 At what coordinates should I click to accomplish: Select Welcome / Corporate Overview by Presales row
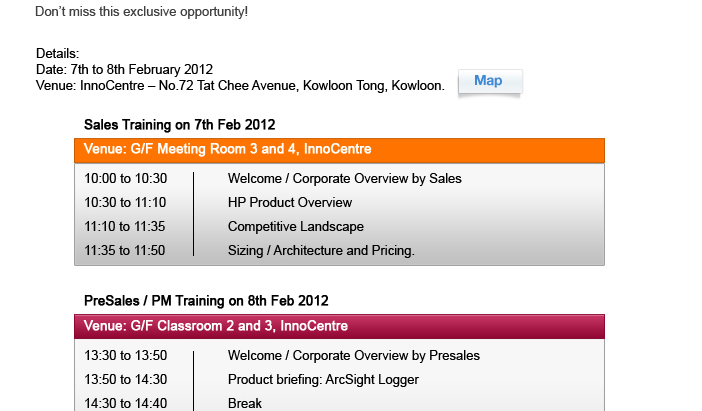[354, 356]
